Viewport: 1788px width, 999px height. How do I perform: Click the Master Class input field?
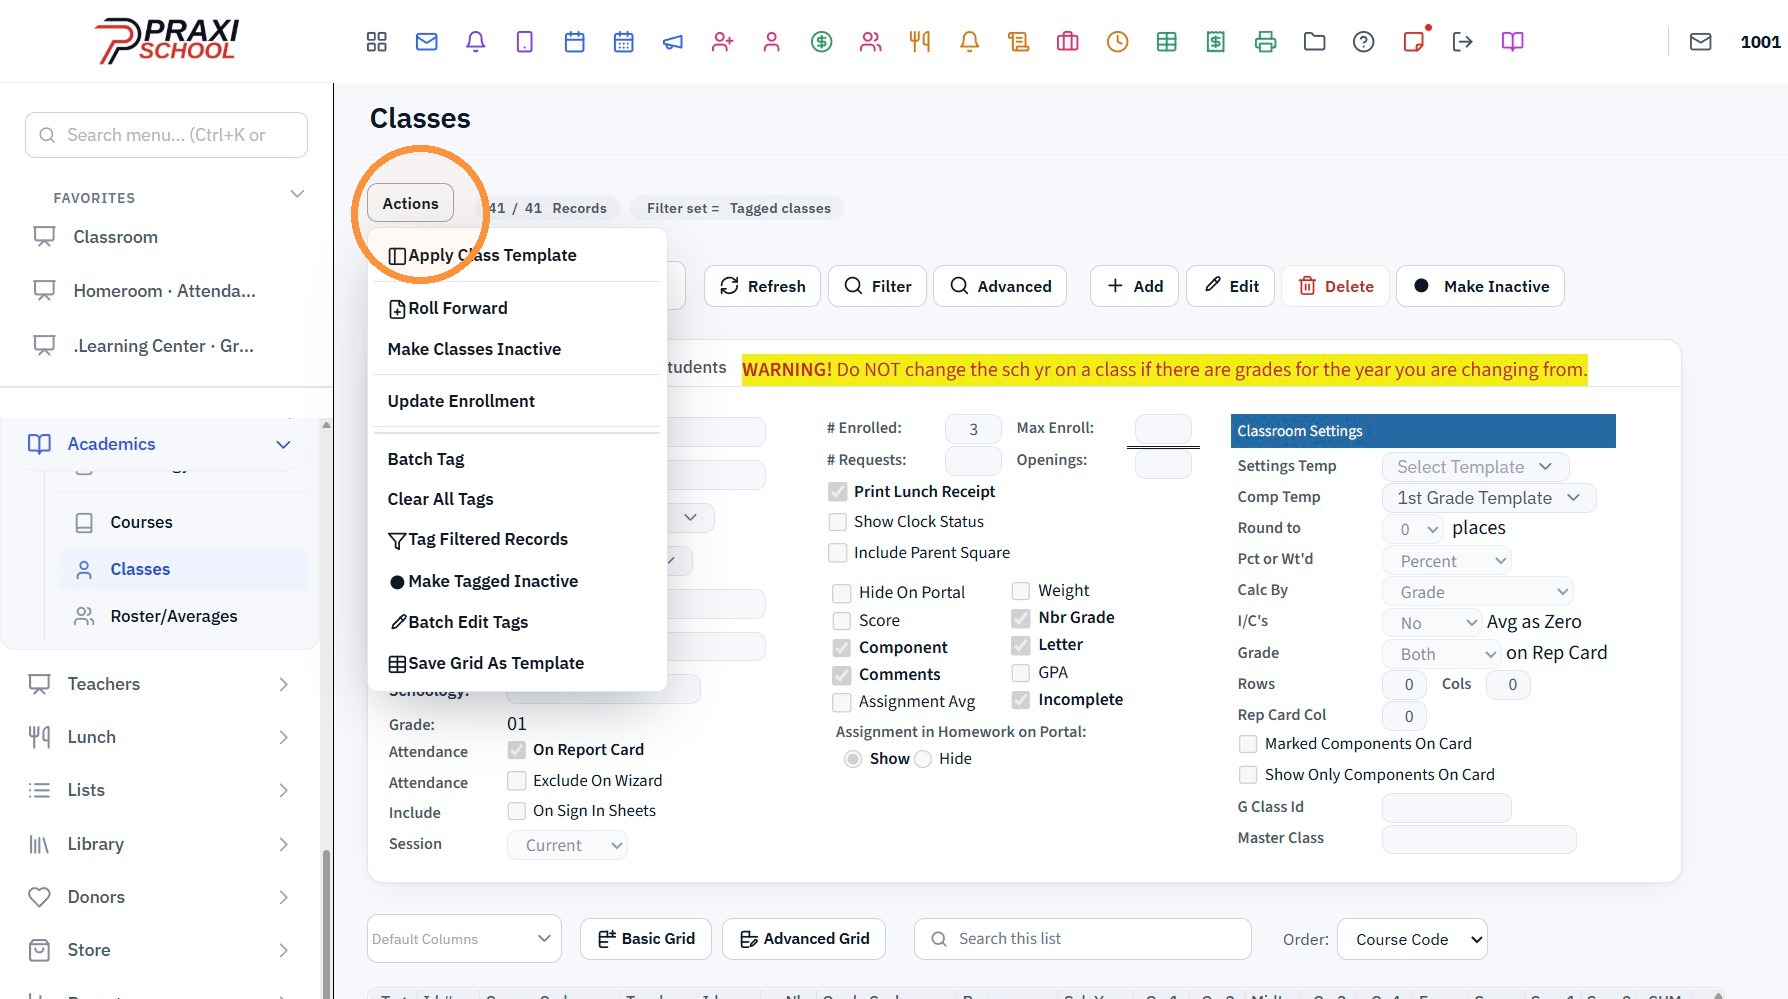pyautogui.click(x=1479, y=839)
